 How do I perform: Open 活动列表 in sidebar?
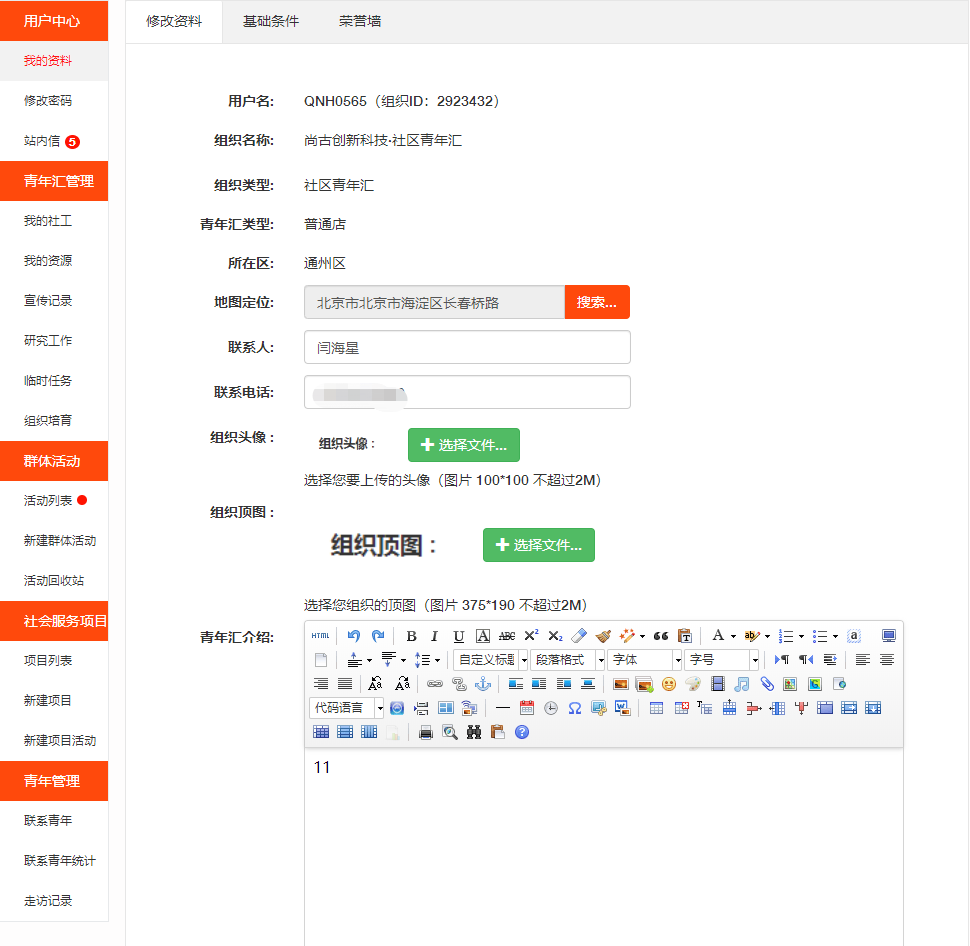[48, 500]
